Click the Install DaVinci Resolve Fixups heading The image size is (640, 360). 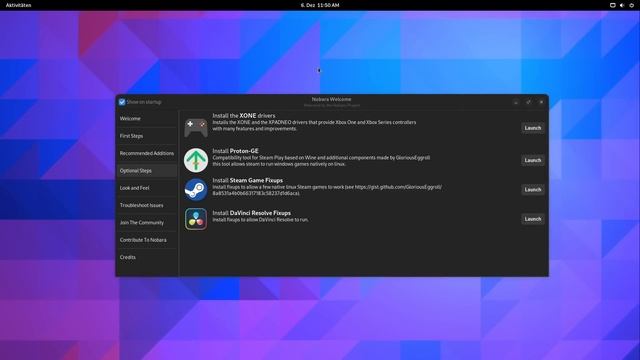click(251, 213)
